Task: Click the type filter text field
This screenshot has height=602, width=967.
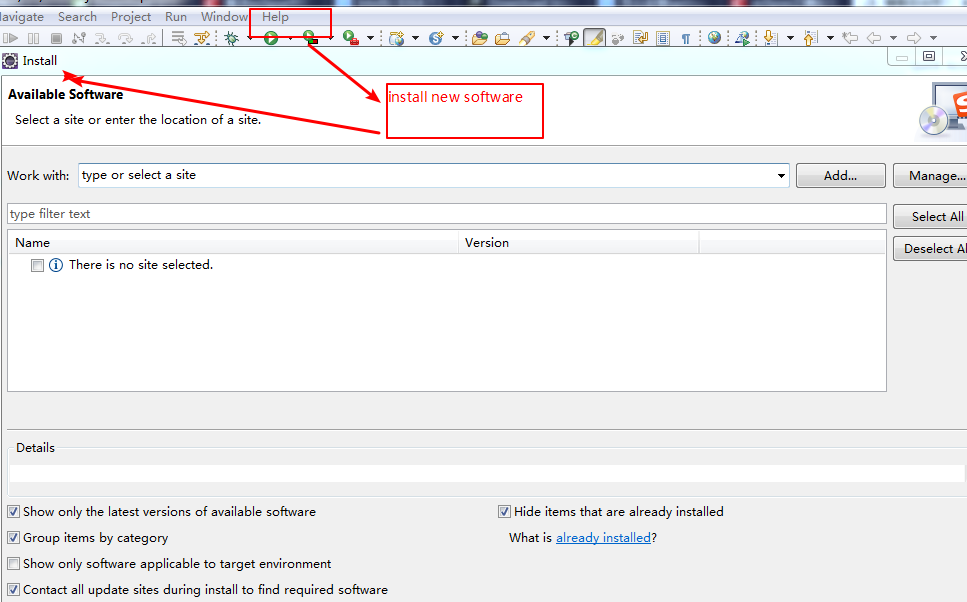Action: point(446,214)
